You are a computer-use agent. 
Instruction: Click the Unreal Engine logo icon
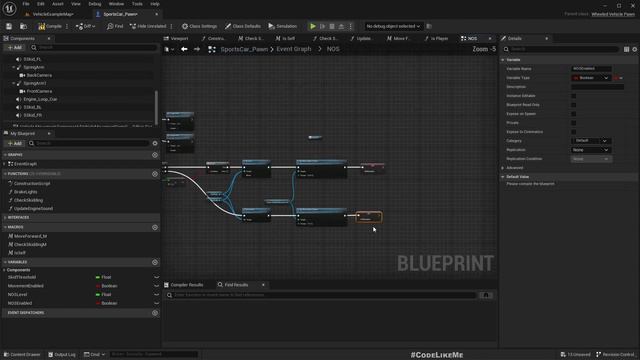(x=9, y=8)
